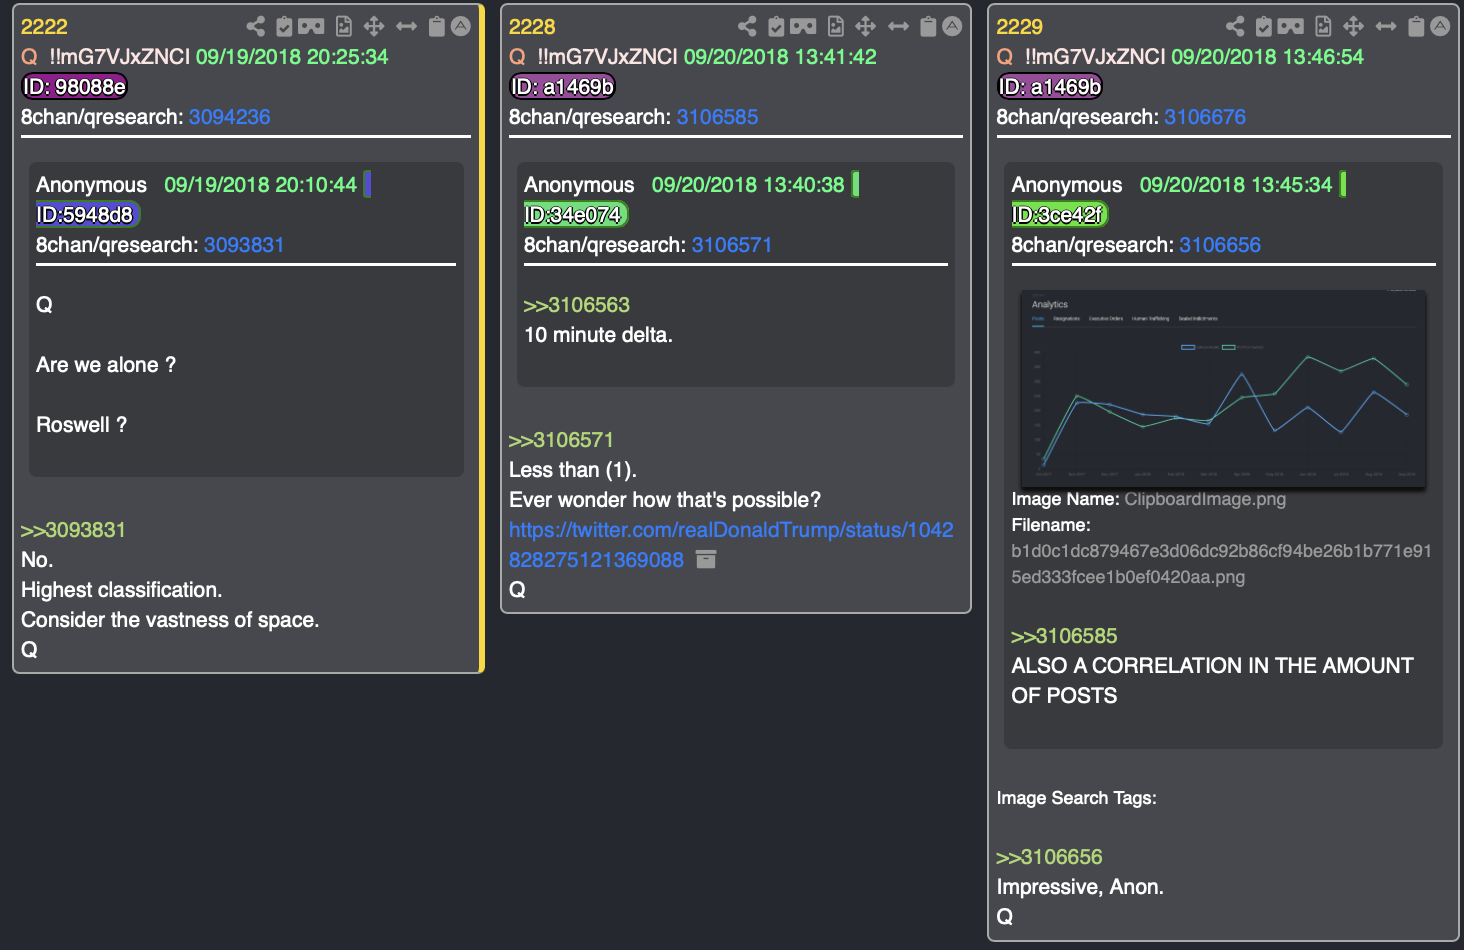
Task: Click timestamp 09/20/2018 13:46:54
Action: coord(1268,57)
